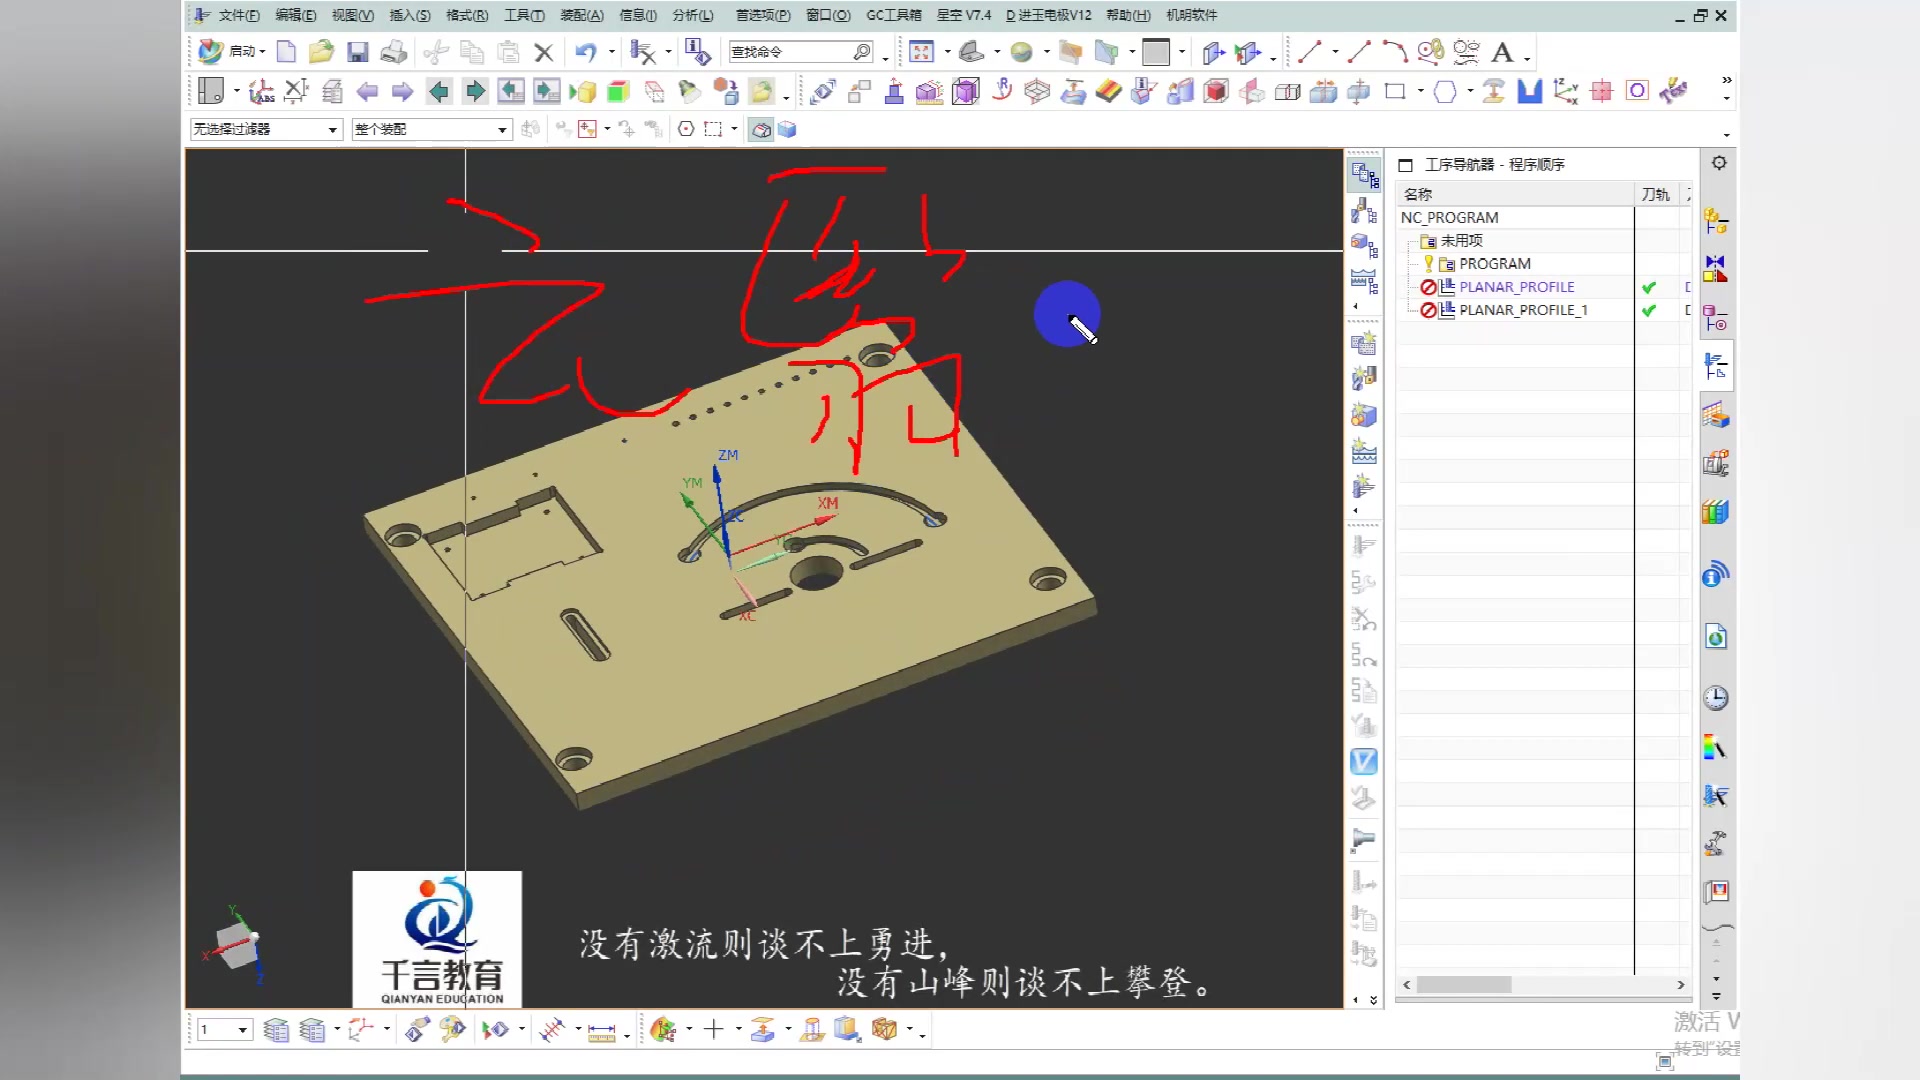Image resolution: width=1920 pixels, height=1080 pixels.
Task: Click the Fit view icon
Action: (x=921, y=52)
